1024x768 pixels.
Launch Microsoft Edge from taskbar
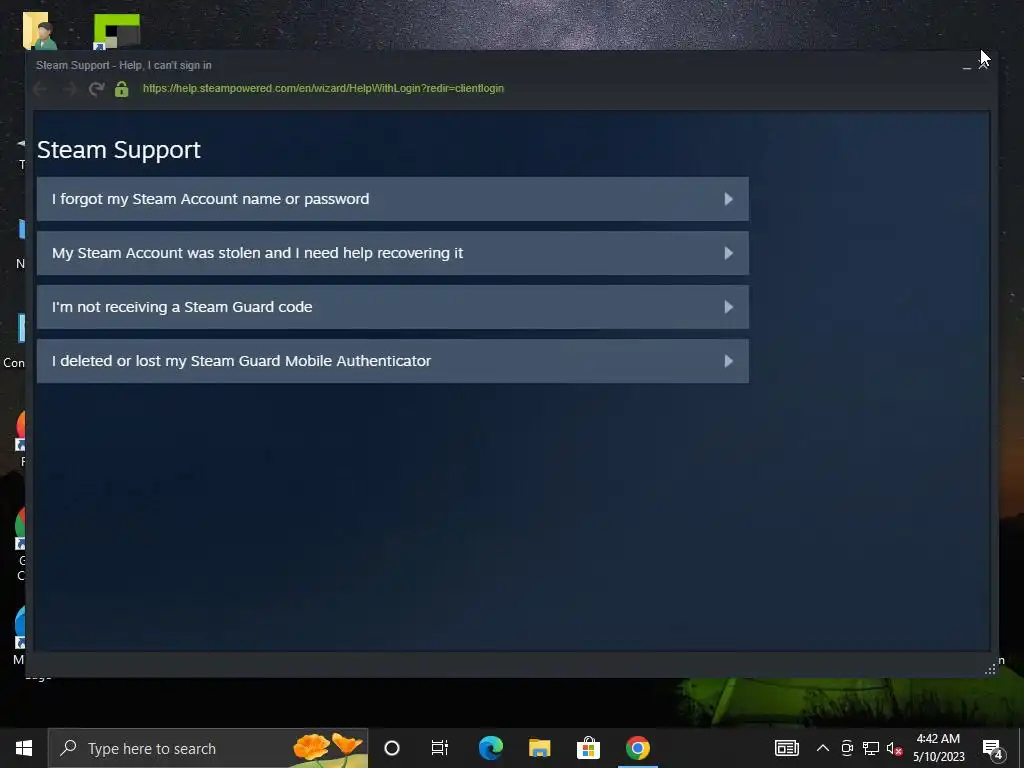click(x=490, y=748)
